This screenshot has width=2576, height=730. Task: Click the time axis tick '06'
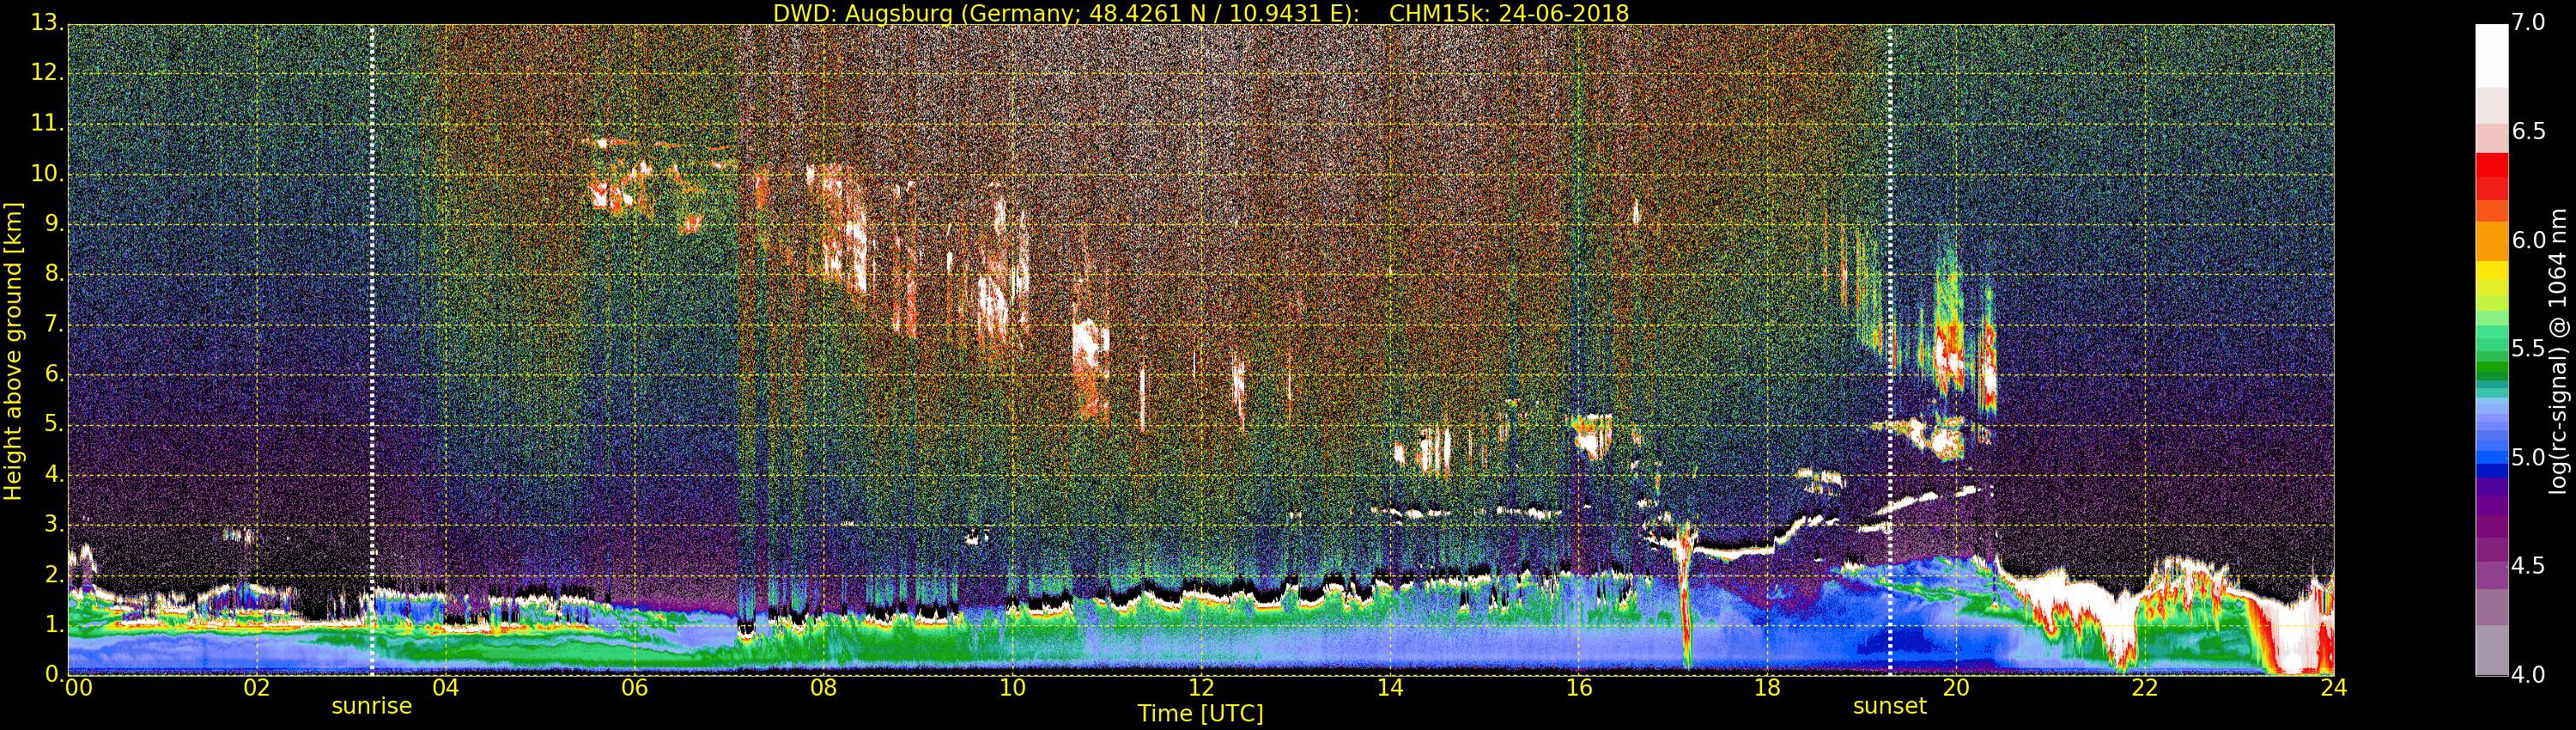(634, 688)
